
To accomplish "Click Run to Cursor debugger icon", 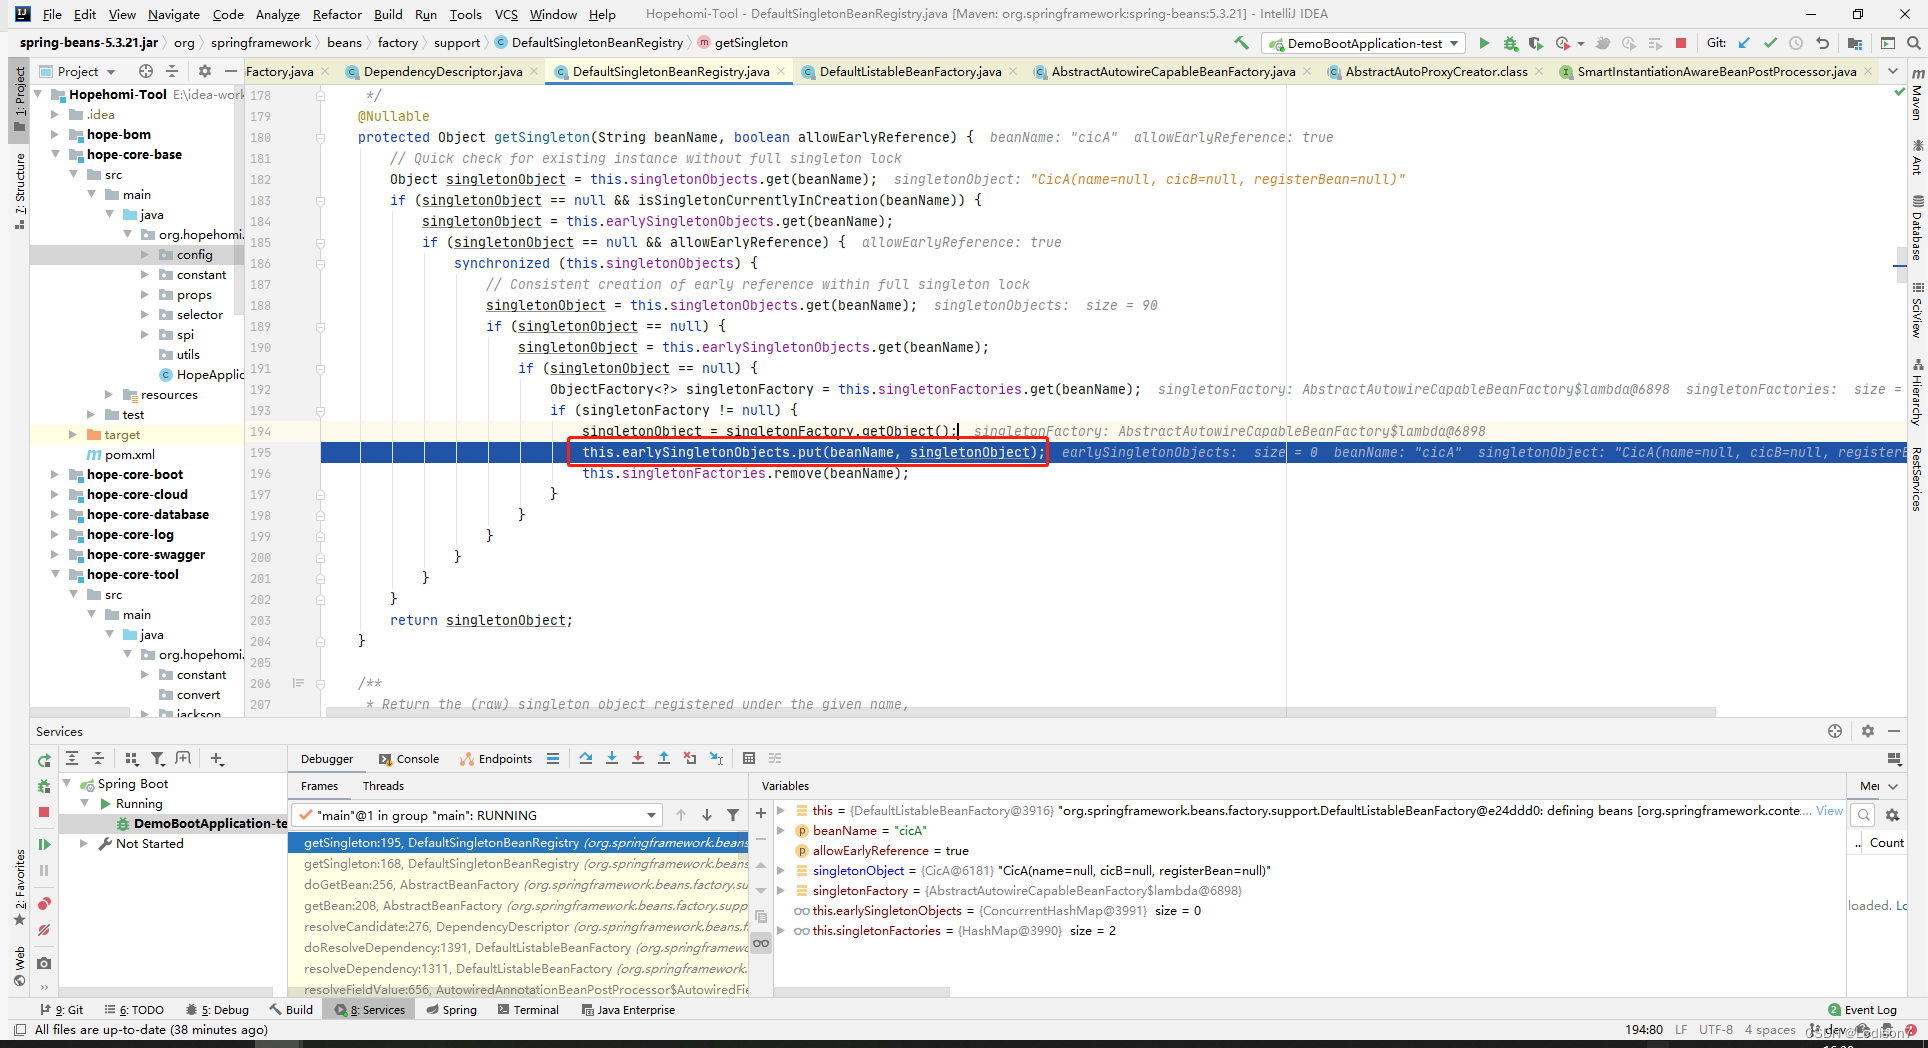I will [716, 758].
